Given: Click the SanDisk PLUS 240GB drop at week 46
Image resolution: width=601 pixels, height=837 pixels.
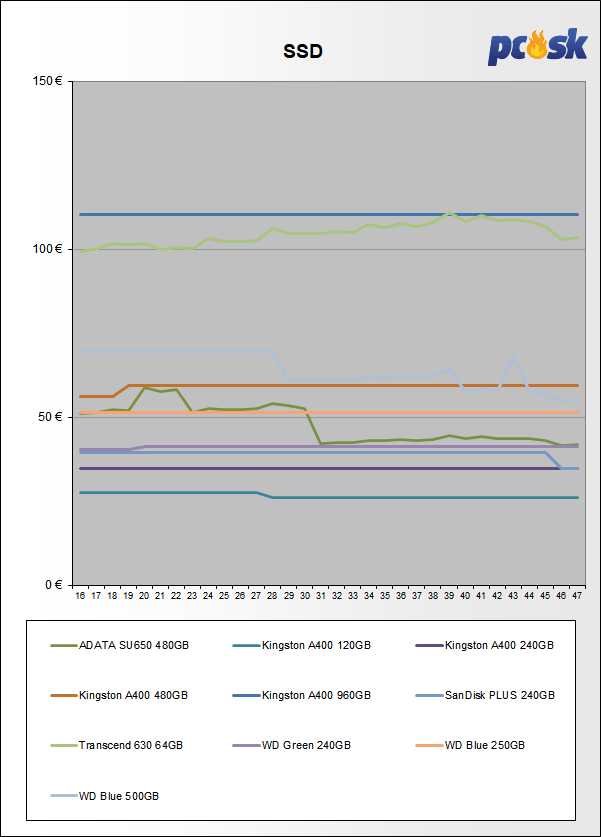Looking at the screenshot, I should click(x=561, y=468).
